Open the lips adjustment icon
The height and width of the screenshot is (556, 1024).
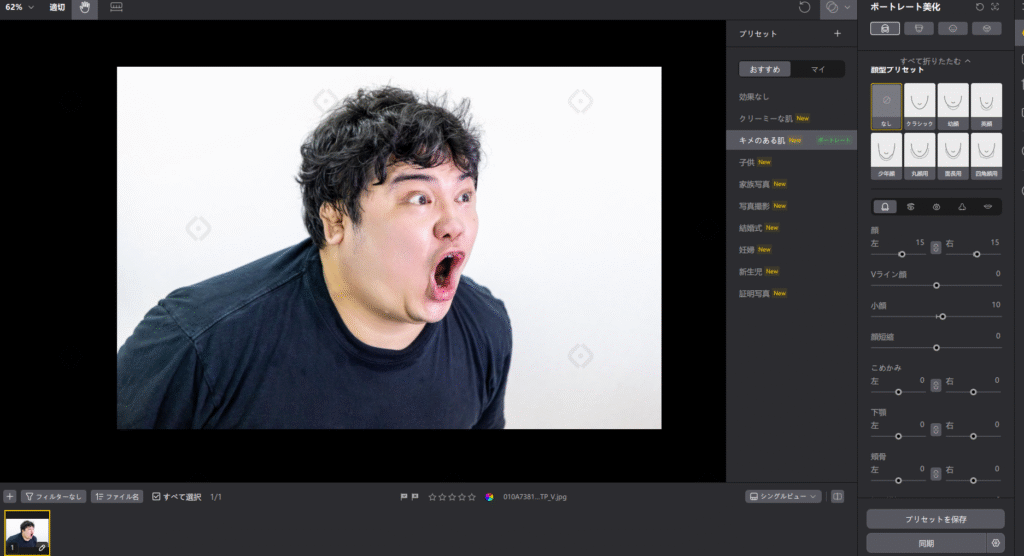coord(988,207)
